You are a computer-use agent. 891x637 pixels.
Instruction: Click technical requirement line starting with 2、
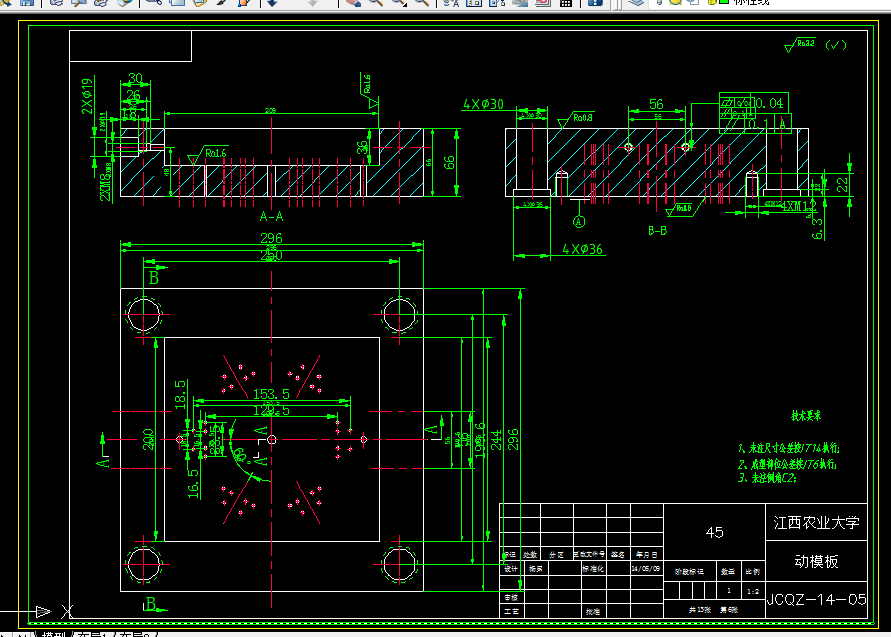point(787,464)
